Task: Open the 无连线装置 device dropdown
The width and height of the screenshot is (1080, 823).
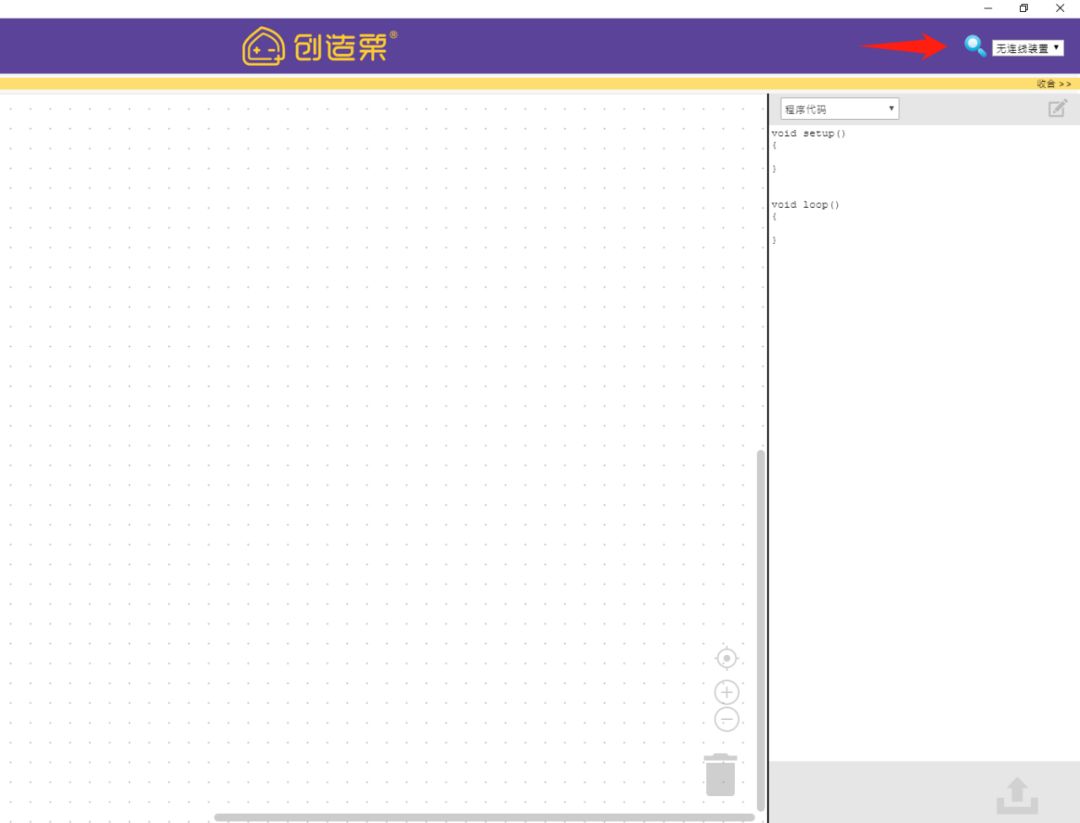Action: [x=1027, y=48]
